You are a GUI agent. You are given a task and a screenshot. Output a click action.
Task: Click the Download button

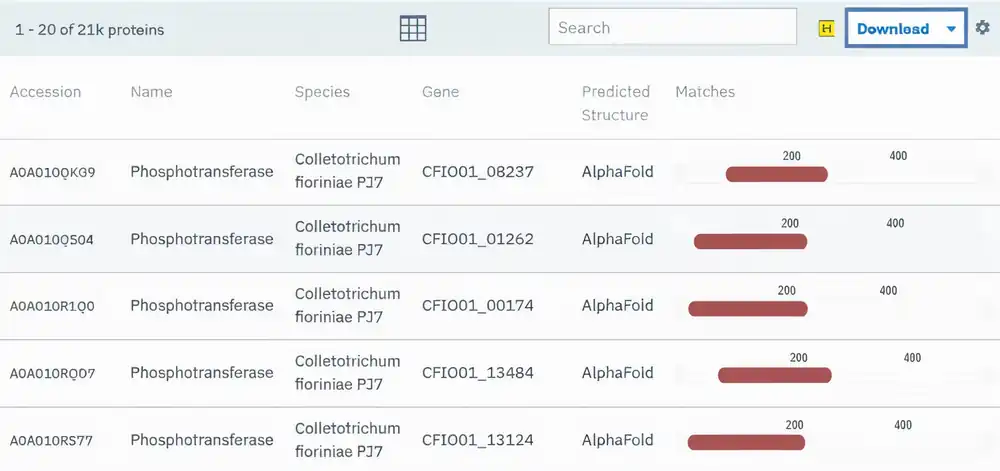pyautogui.click(x=893, y=29)
